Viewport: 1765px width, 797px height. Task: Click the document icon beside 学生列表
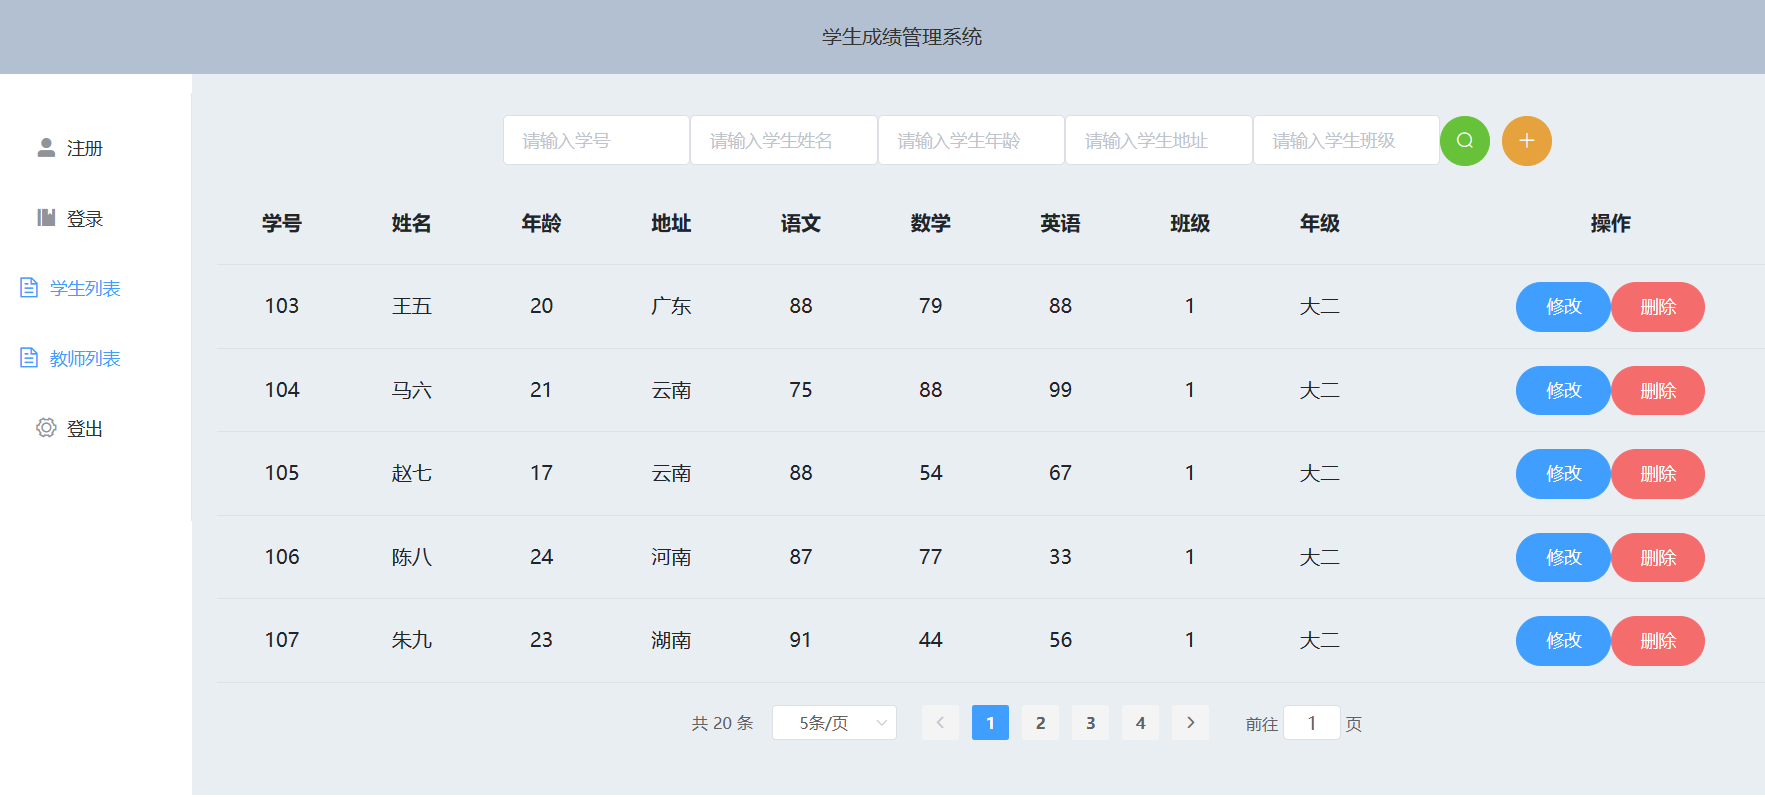(29, 288)
